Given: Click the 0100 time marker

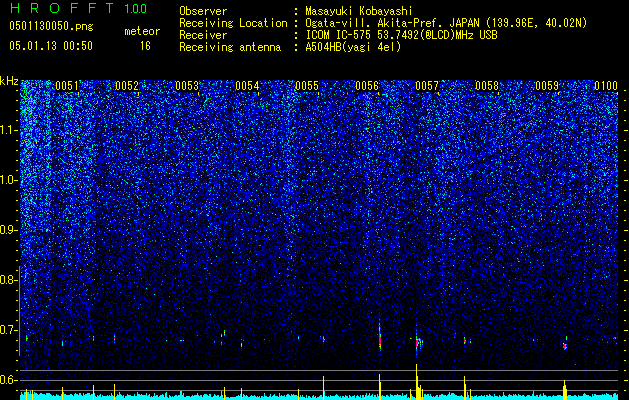Looking at the screenshot, I should pos(606,86).
